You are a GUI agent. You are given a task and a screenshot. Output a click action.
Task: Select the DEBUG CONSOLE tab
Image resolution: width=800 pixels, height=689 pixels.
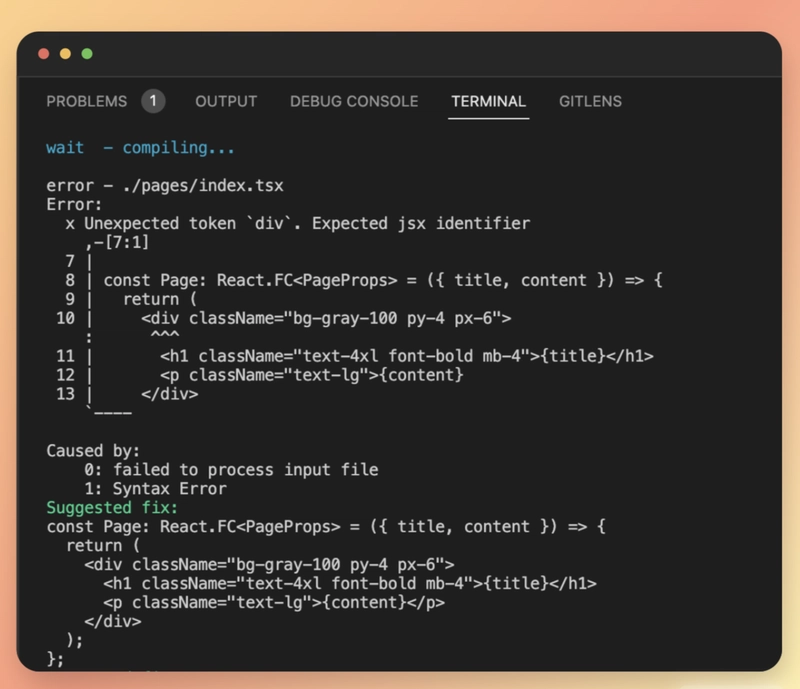(354, 101)
